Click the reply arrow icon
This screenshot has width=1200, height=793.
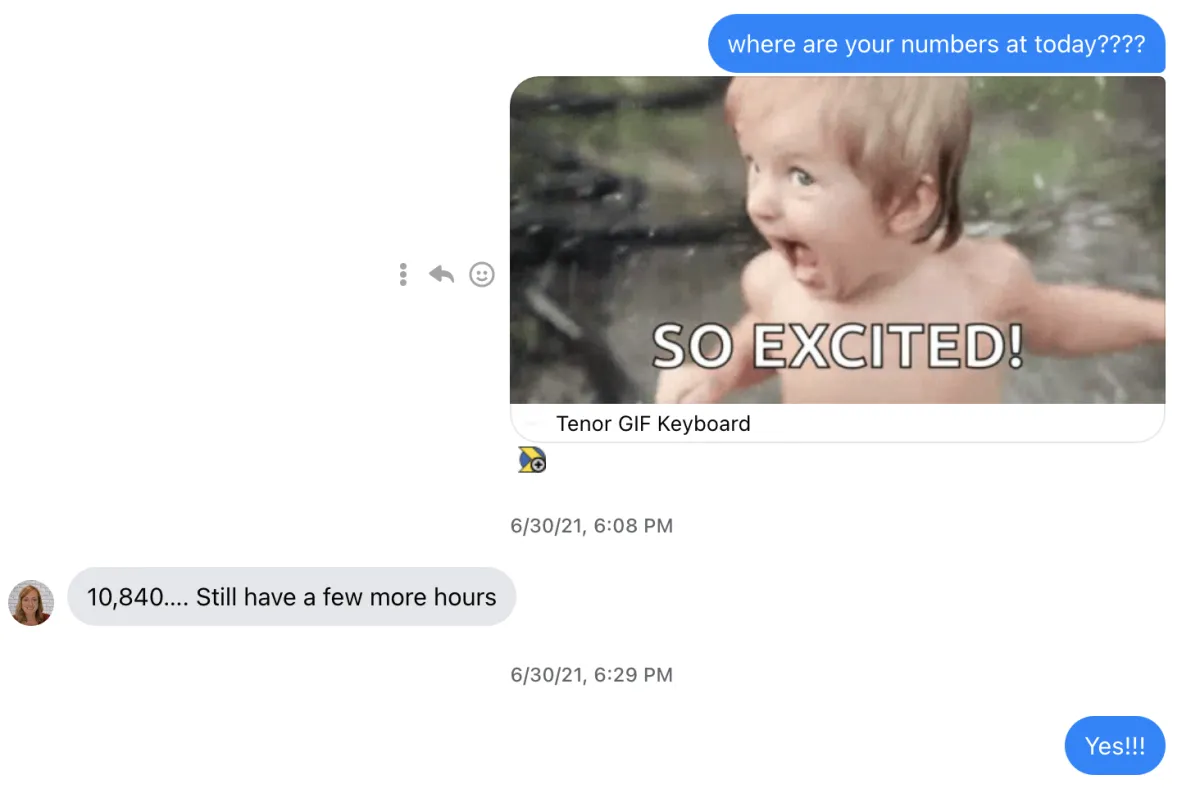(441, 274)
